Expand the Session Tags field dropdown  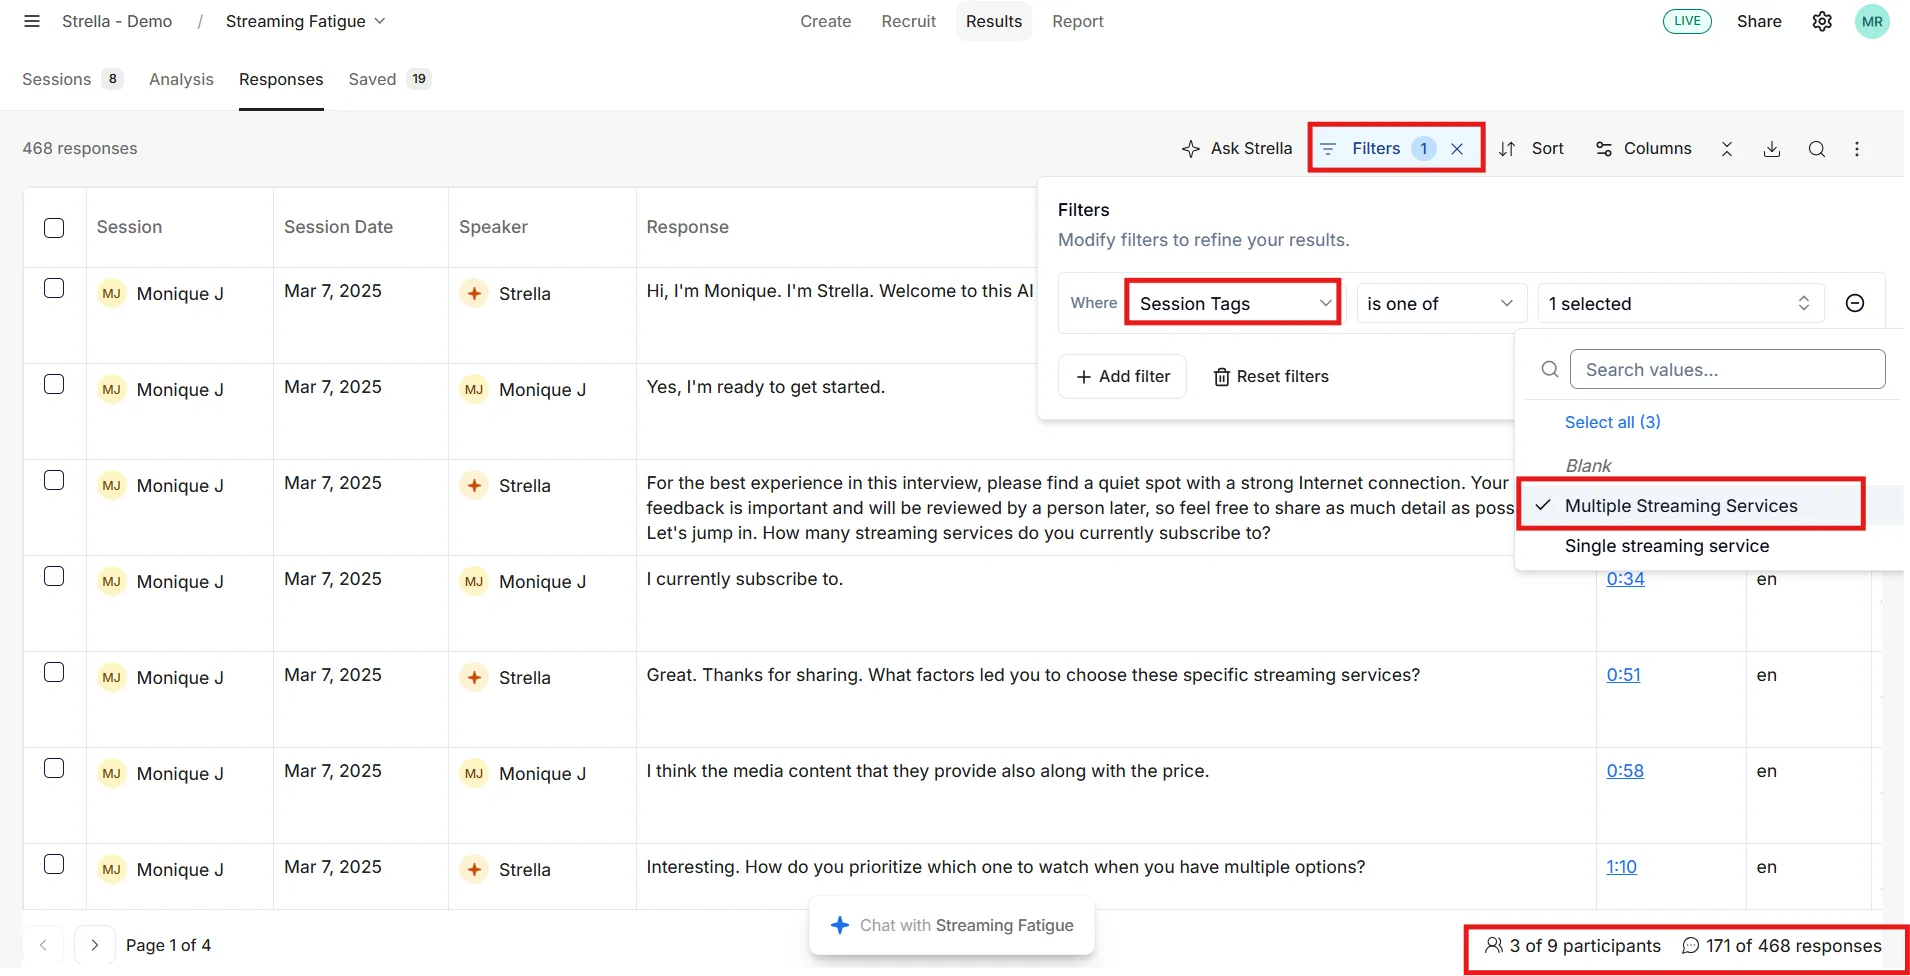click(x=1234, y=303)
